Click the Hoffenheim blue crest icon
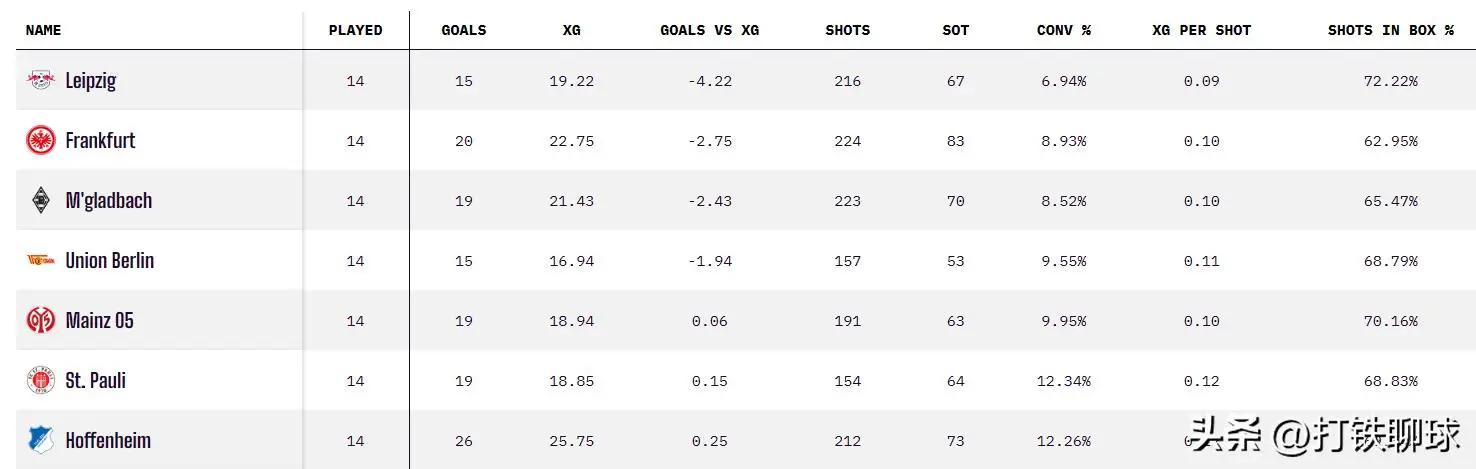 point(41,440)
